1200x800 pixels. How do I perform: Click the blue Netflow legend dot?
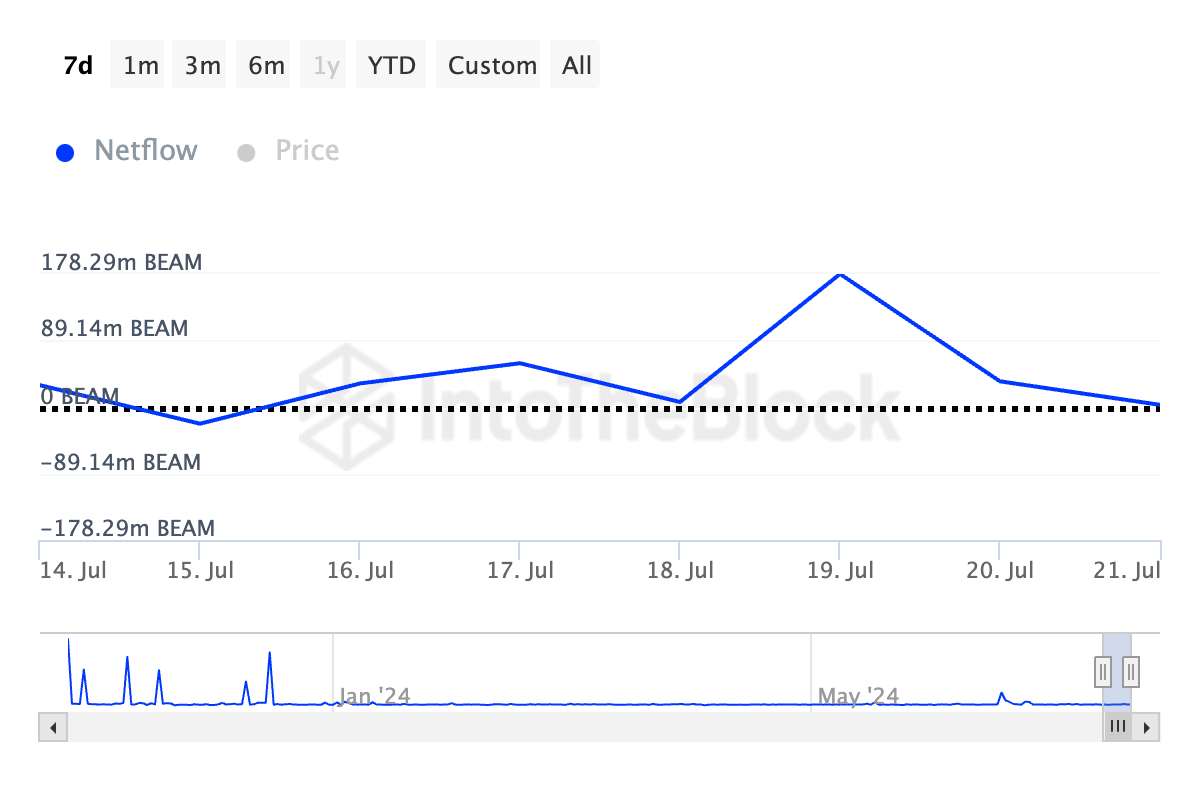pos(66,153)
